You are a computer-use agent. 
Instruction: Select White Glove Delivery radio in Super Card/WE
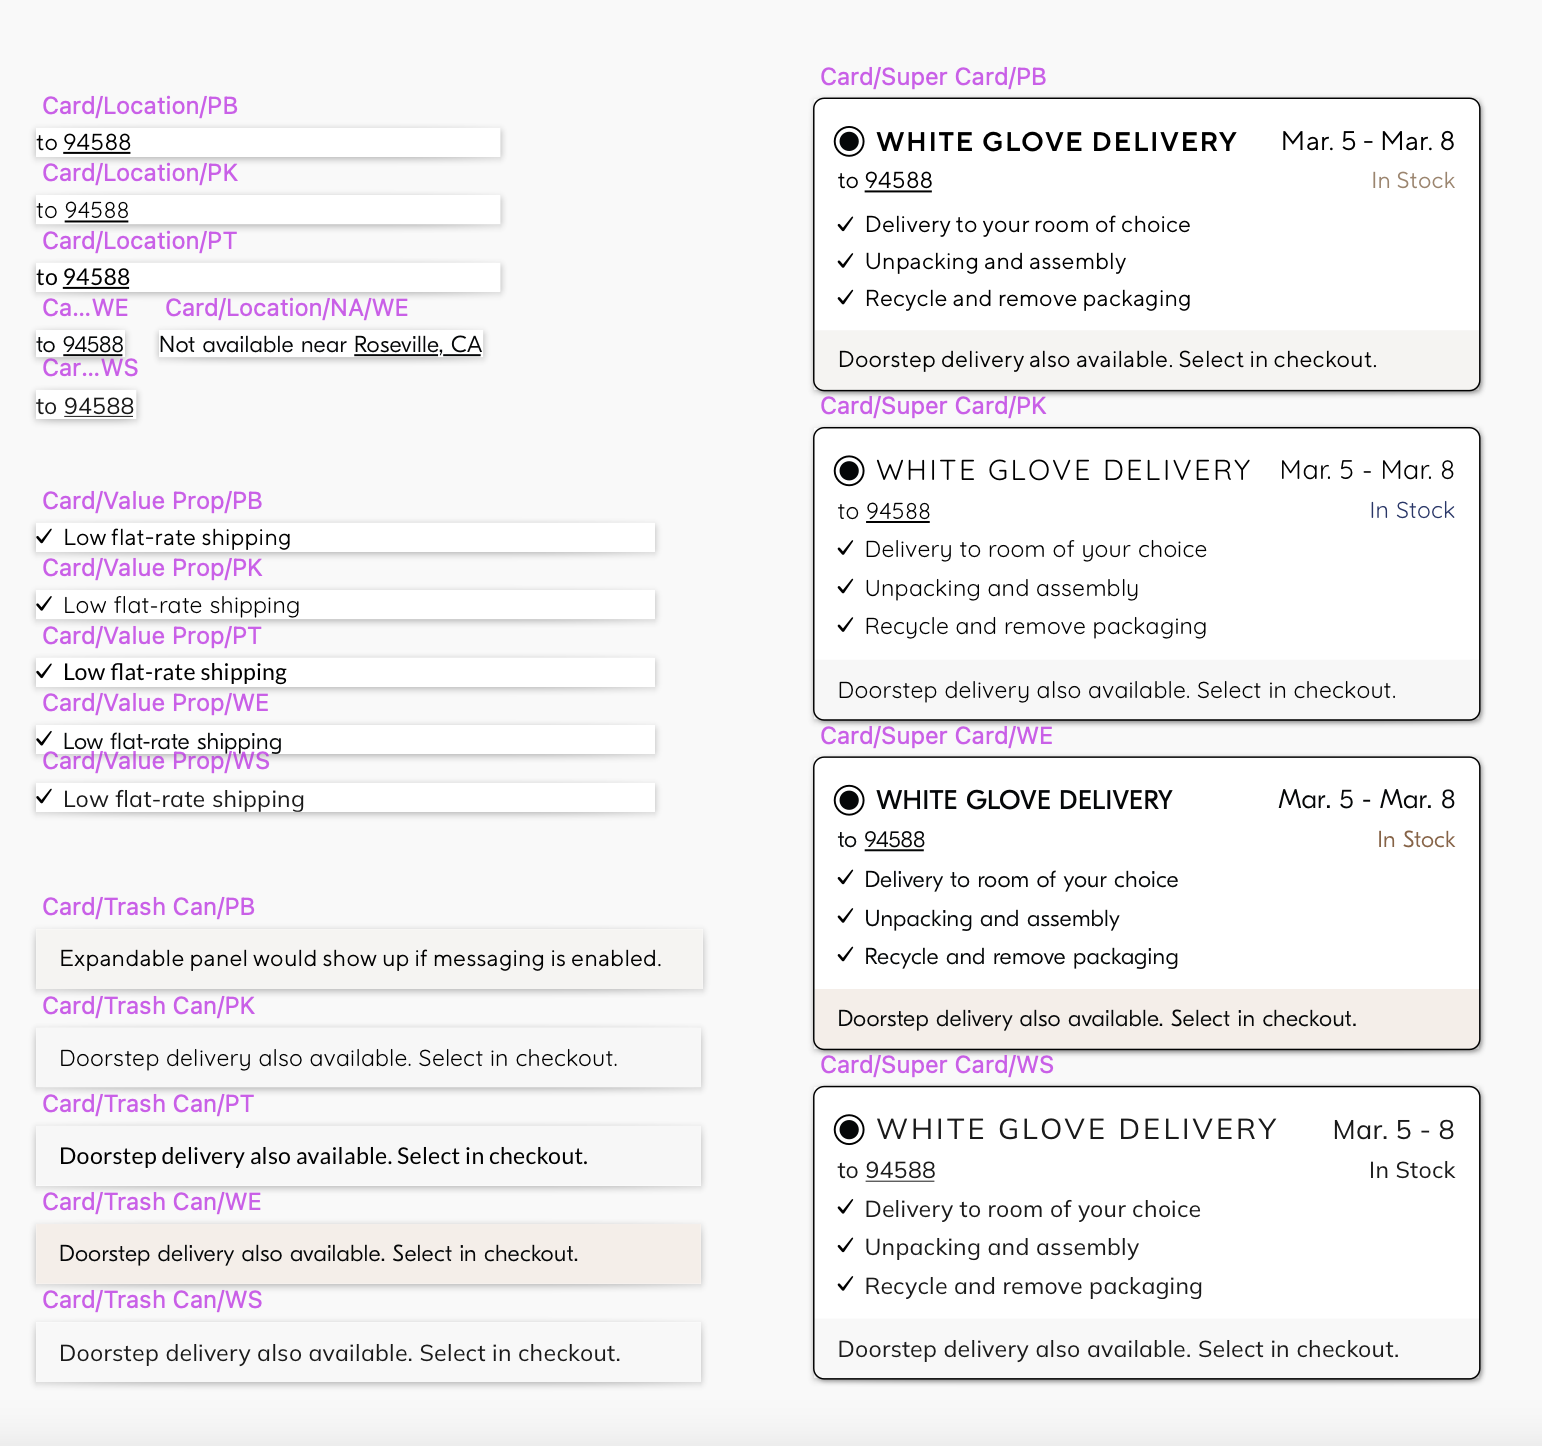tap(849, 800)
